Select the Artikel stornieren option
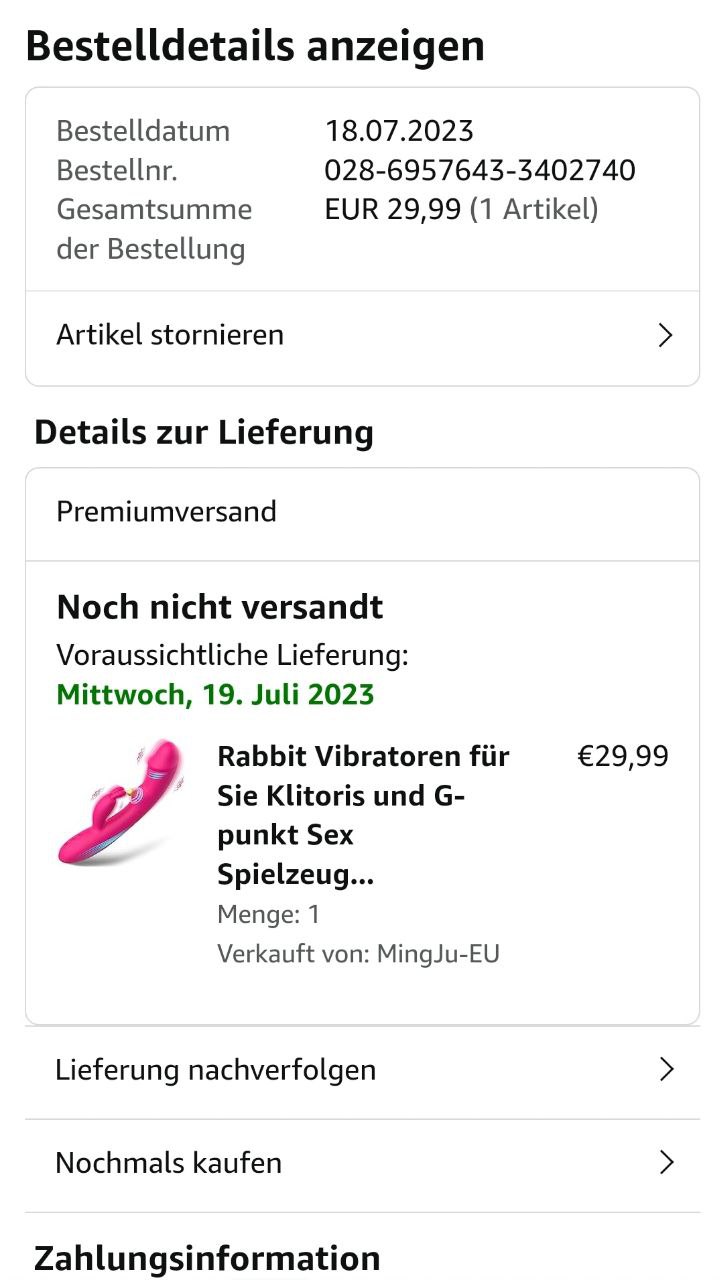Screen dimensions: 723x1280 coord(170,335)
